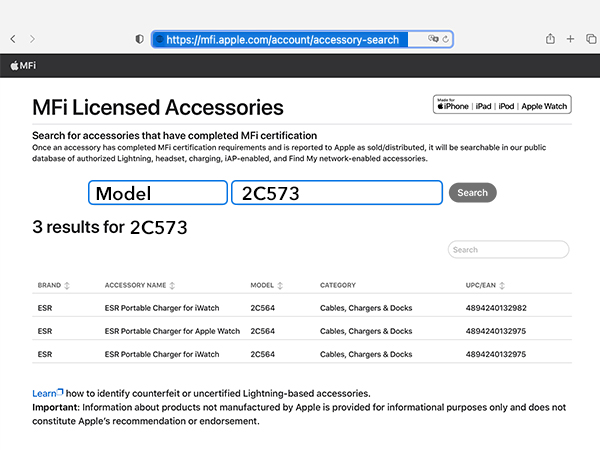600x450 pixels.
Task: Sort by ACCESSORY NAME column arrows
Action: click(x=172, y=285)
